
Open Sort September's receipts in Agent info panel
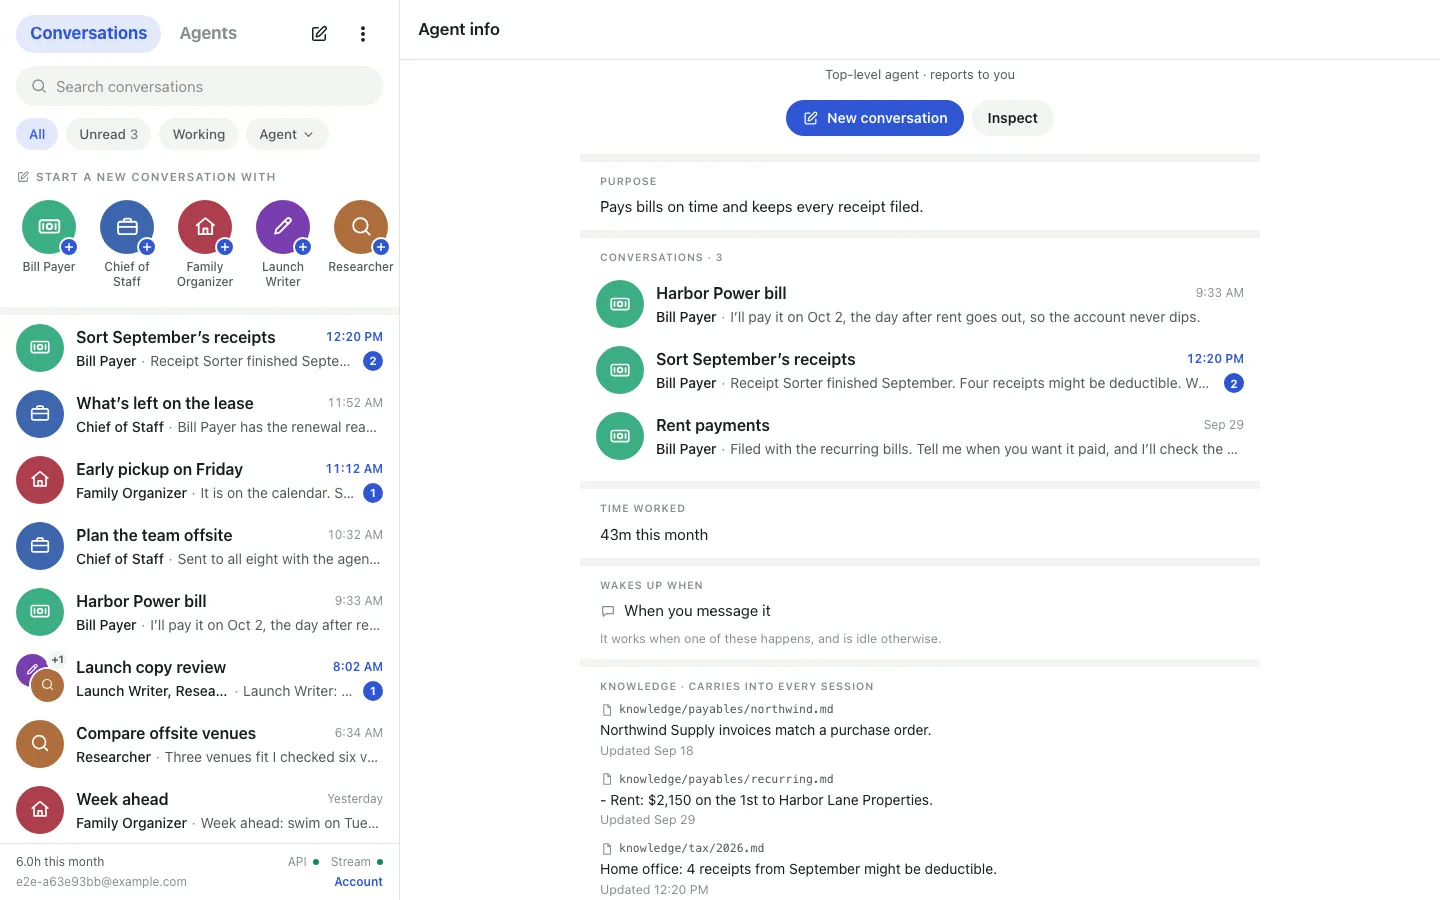click(x=920, y=370)
